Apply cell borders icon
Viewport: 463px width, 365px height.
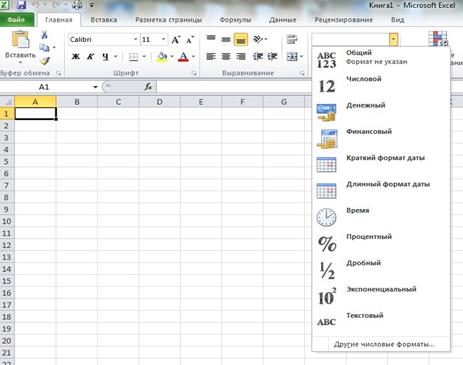133,57
